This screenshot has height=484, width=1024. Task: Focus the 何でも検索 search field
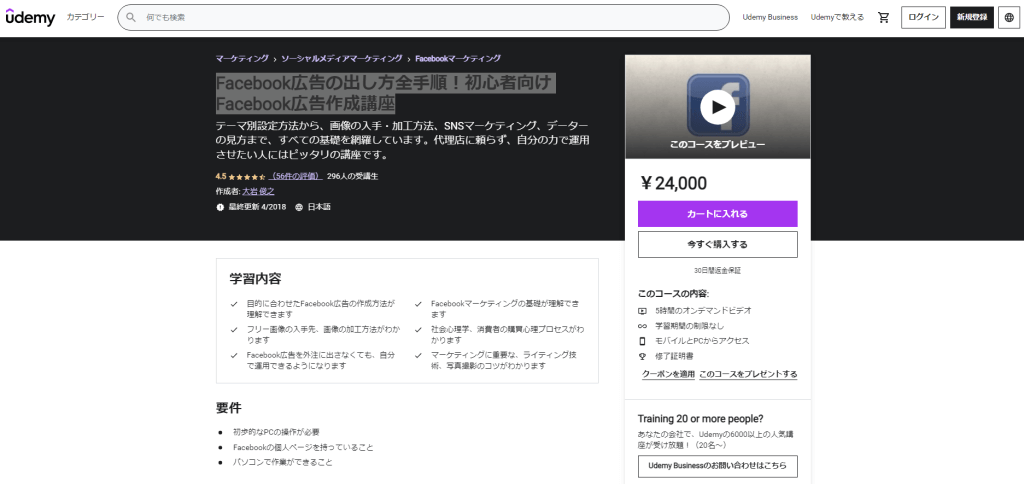click(x=423, y=18)
